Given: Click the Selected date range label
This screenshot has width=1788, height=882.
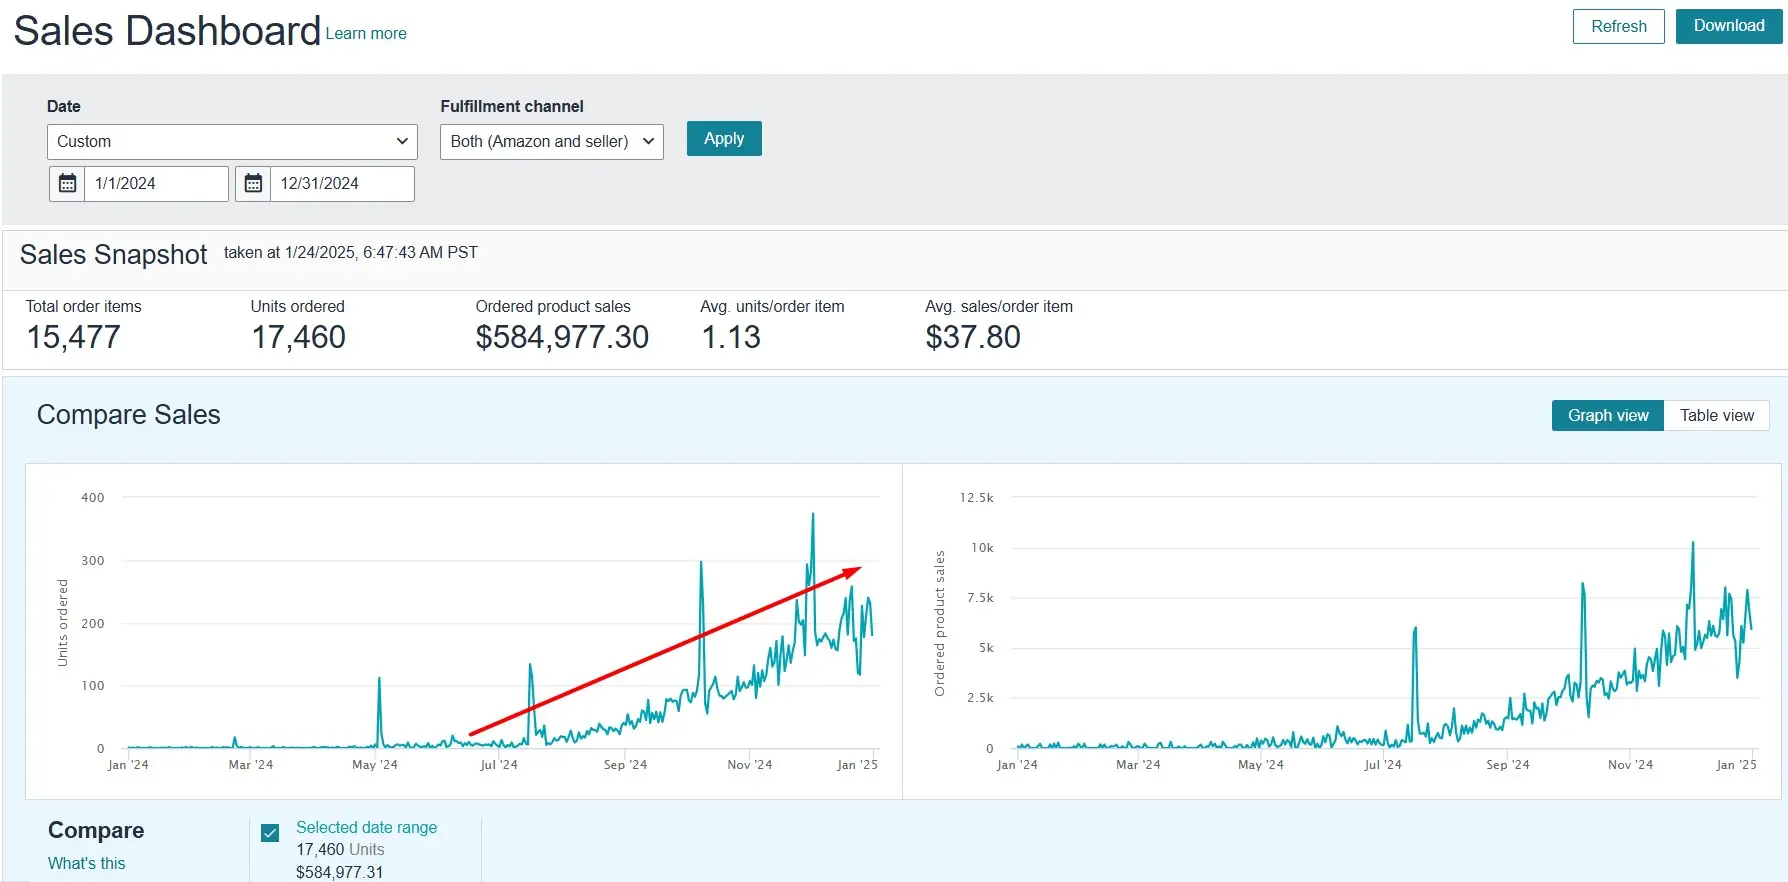Looking at the screenshot, I should (366, 828).
